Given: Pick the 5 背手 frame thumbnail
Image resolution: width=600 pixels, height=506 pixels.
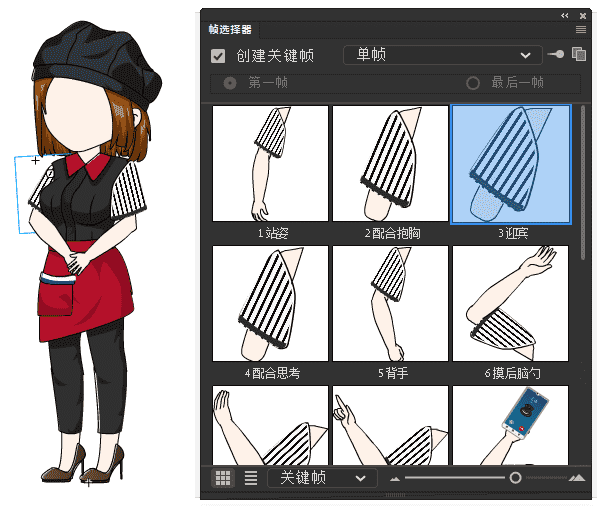Looking at the screenshot, I should pos(391,304).
